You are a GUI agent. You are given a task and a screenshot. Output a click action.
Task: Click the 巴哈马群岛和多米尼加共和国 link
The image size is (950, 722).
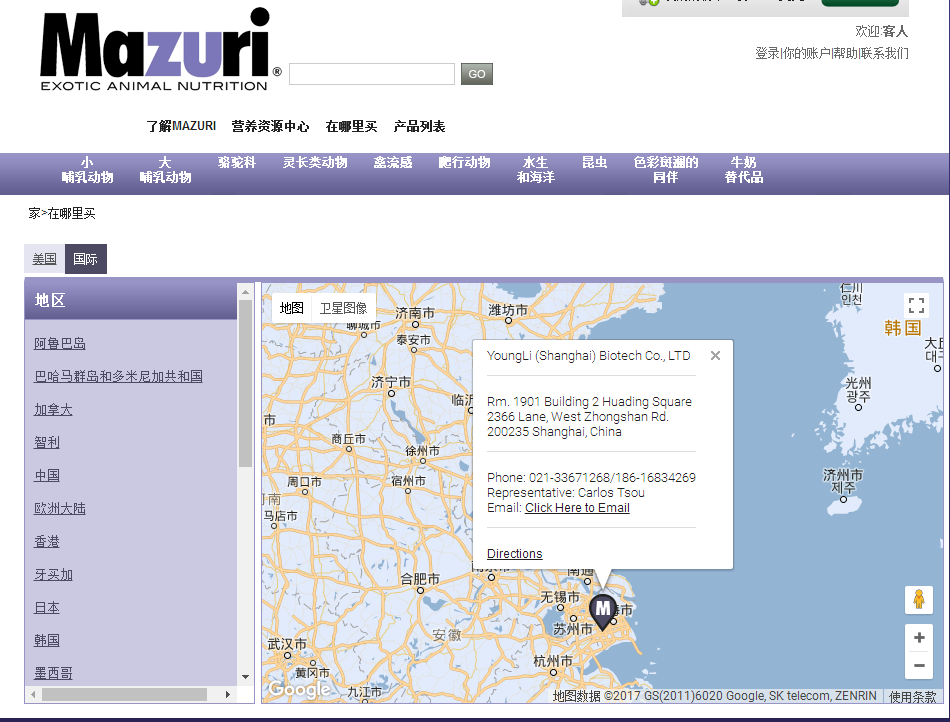click(118, 376)
